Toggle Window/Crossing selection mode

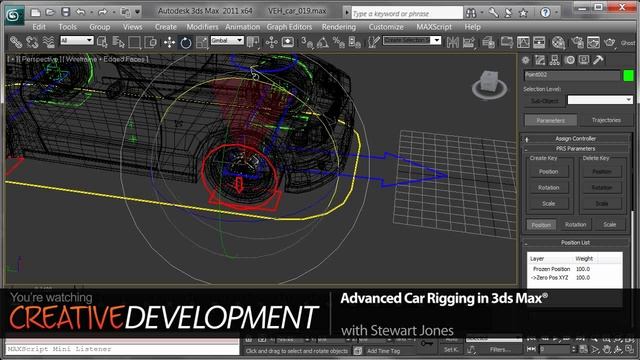[x=151, y=42]
